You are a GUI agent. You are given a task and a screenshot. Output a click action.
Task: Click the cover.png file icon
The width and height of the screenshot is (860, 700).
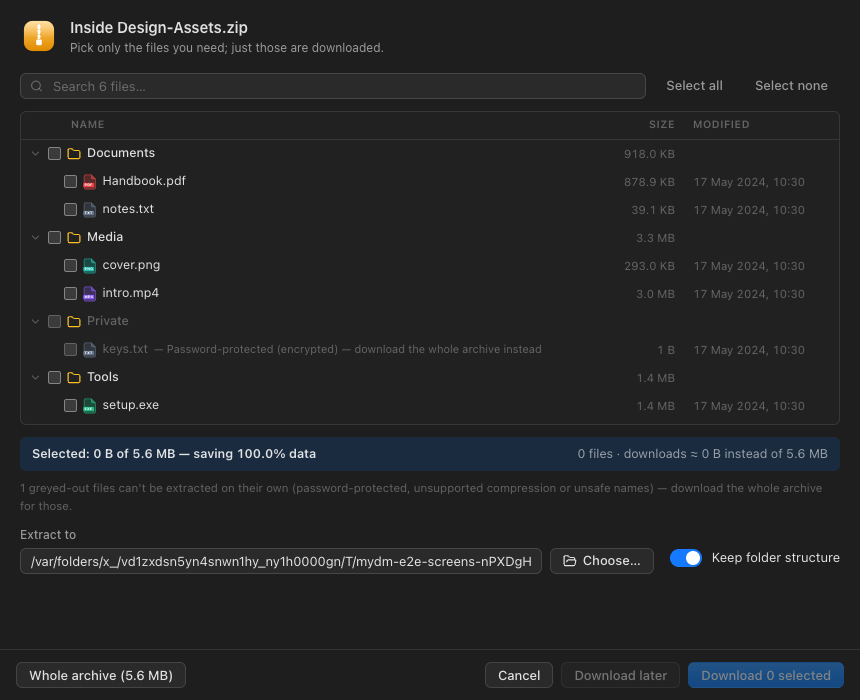[x=89, y=266]
